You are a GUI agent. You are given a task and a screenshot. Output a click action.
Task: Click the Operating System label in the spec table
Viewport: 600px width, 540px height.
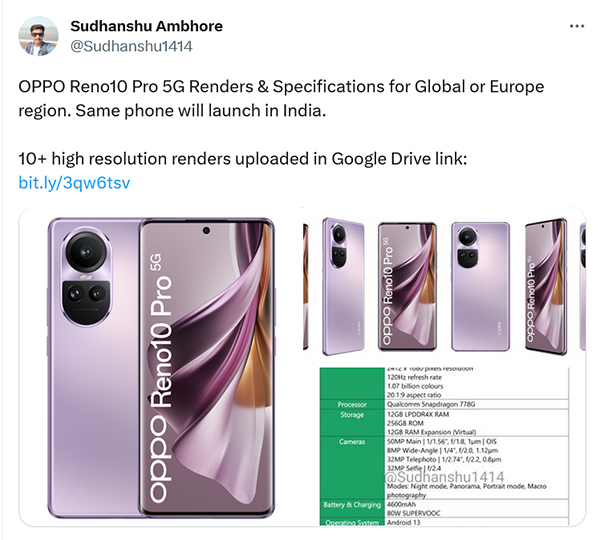tap(350, 525)
